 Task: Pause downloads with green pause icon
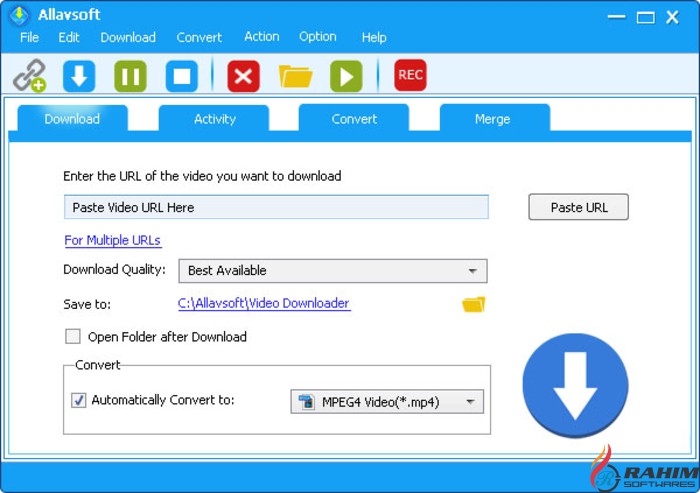[x=130, y=76]
